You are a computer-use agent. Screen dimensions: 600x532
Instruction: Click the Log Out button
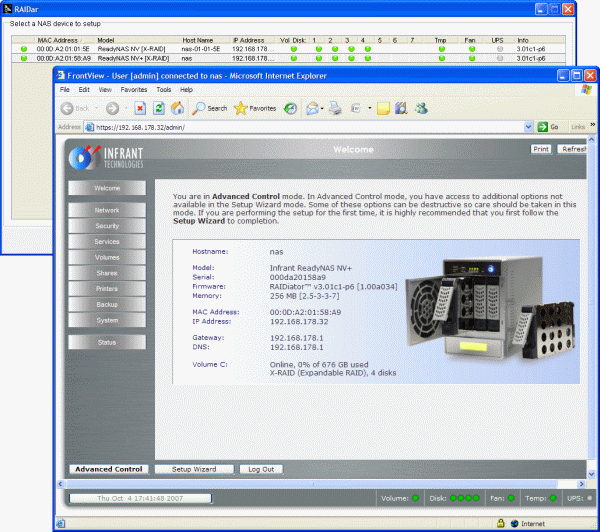(x=261, y=469)
